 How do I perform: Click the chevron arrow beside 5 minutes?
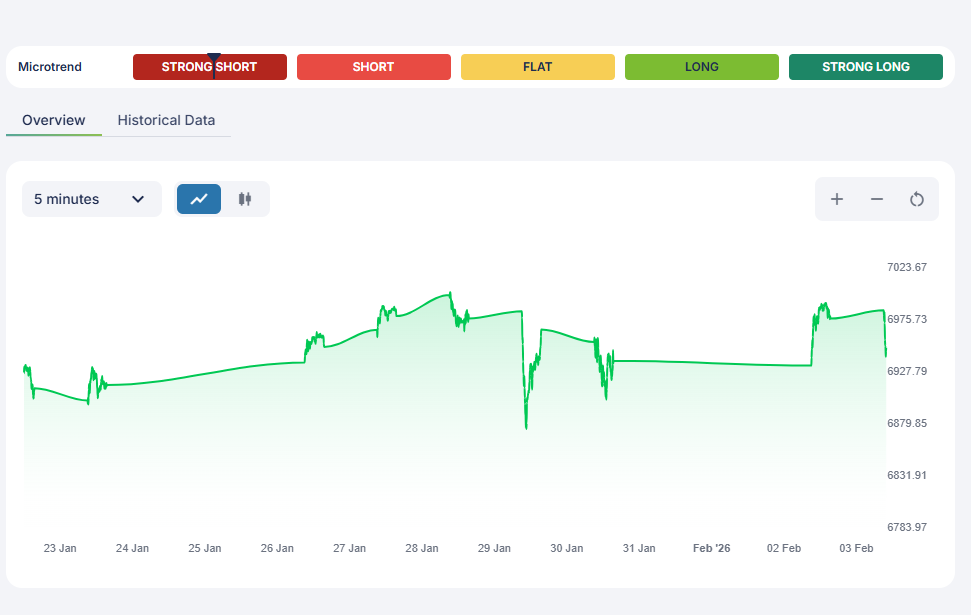click(x=138, y=199)
